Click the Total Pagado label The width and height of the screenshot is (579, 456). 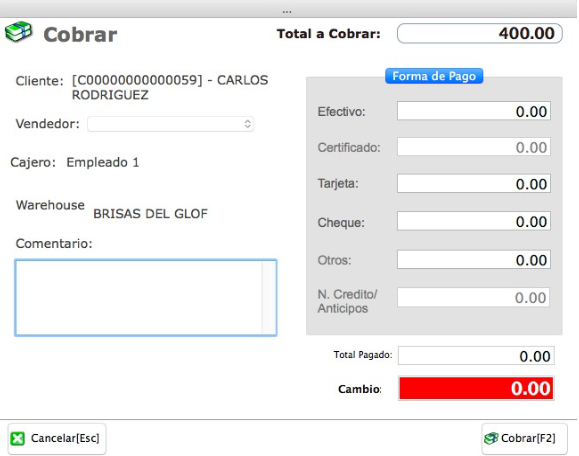click(363, 355)
